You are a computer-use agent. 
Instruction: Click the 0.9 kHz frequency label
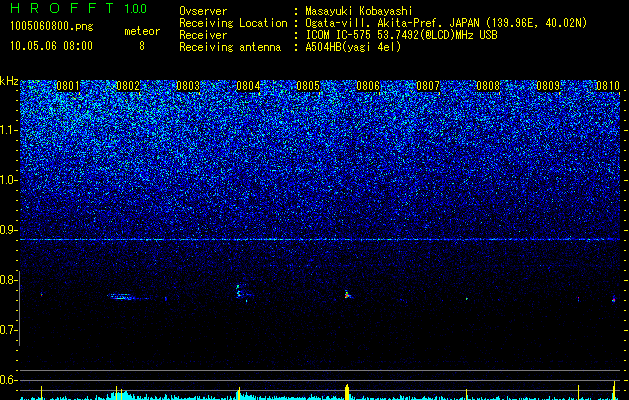pos(9,230)
